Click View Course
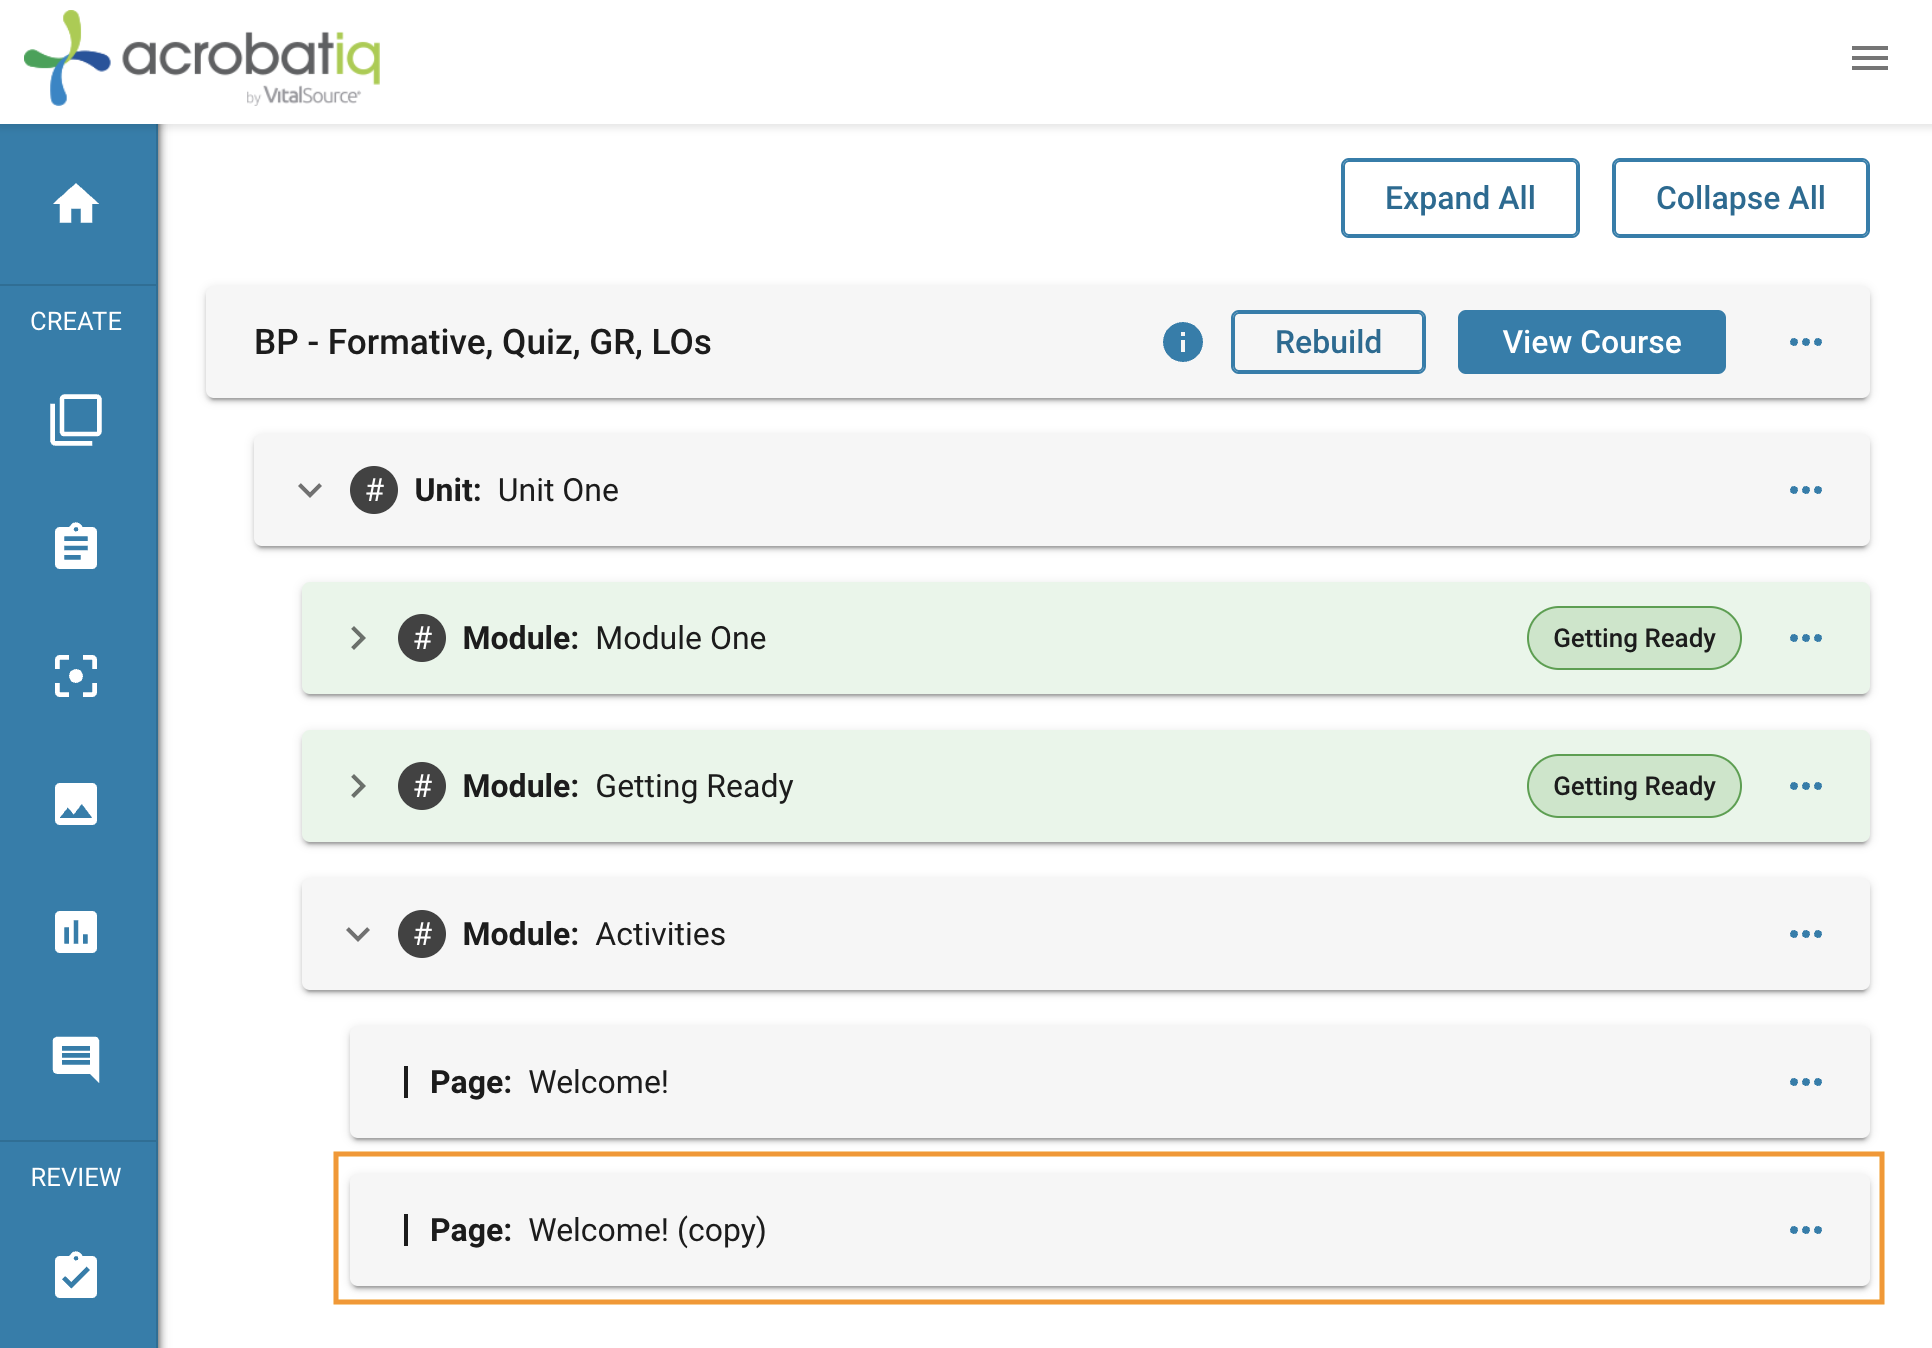This screenshot has height=1348, width=1932. 1592,342
